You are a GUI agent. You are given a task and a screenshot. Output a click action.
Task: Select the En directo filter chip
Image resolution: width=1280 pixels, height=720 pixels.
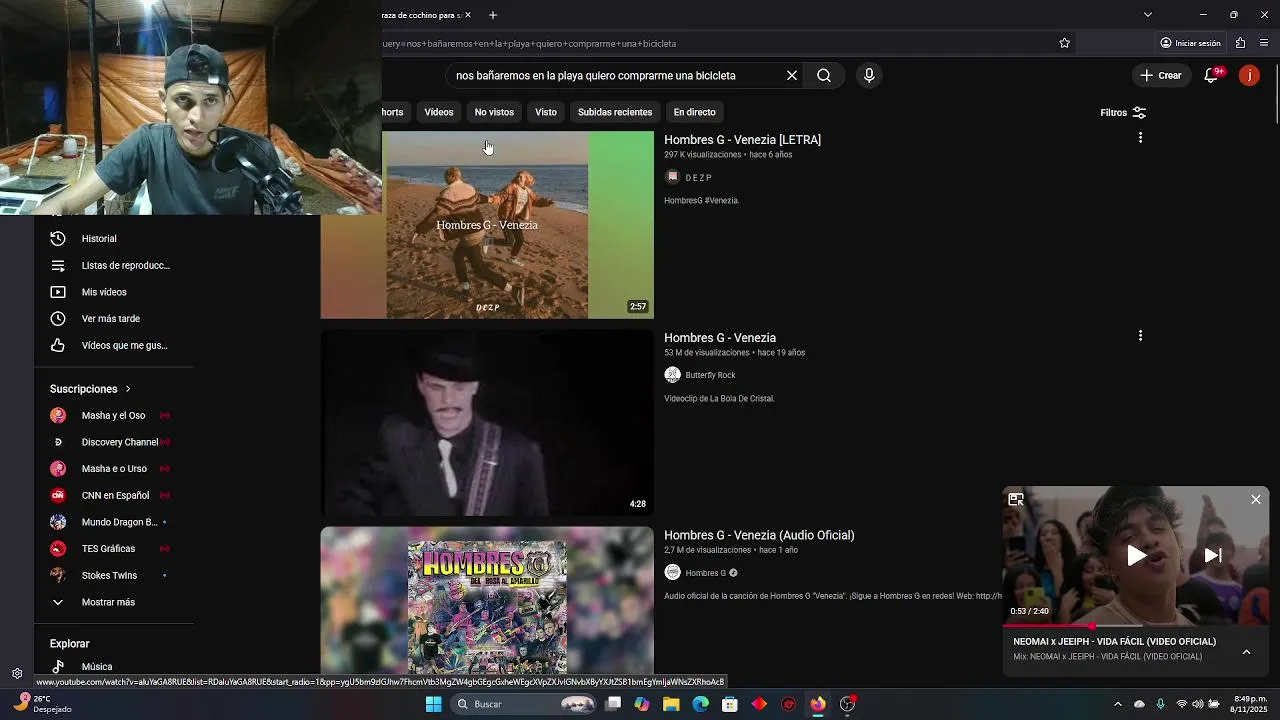[x=694, y=112]
